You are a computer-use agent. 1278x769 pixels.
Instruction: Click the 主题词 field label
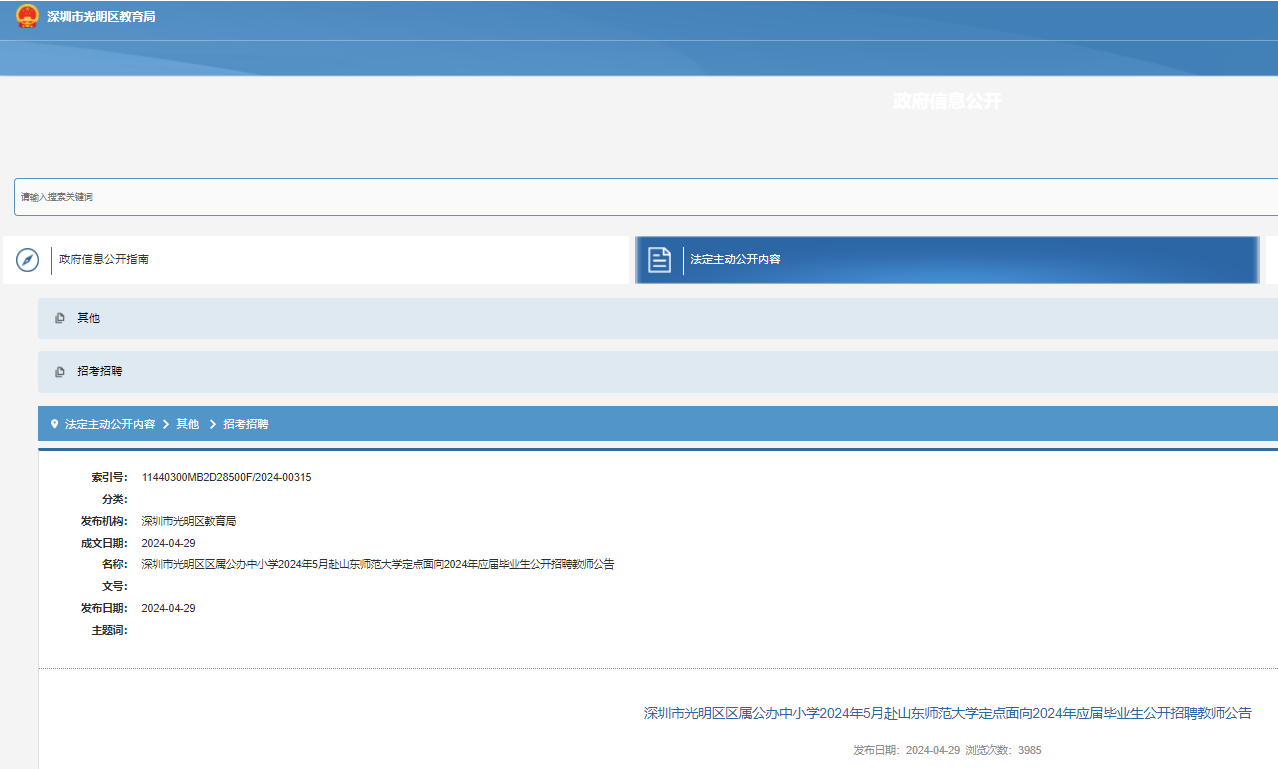[x=109, y=630]
